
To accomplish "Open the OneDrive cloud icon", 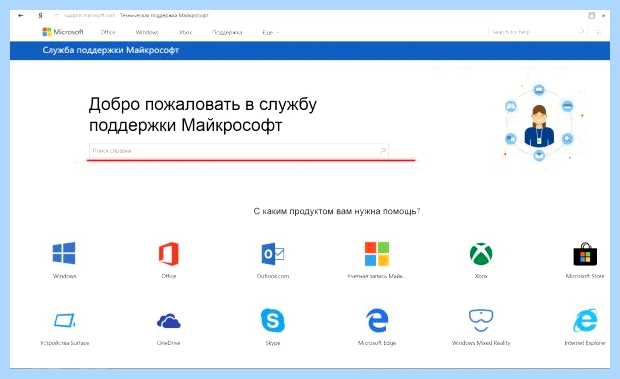I will 169,321.
